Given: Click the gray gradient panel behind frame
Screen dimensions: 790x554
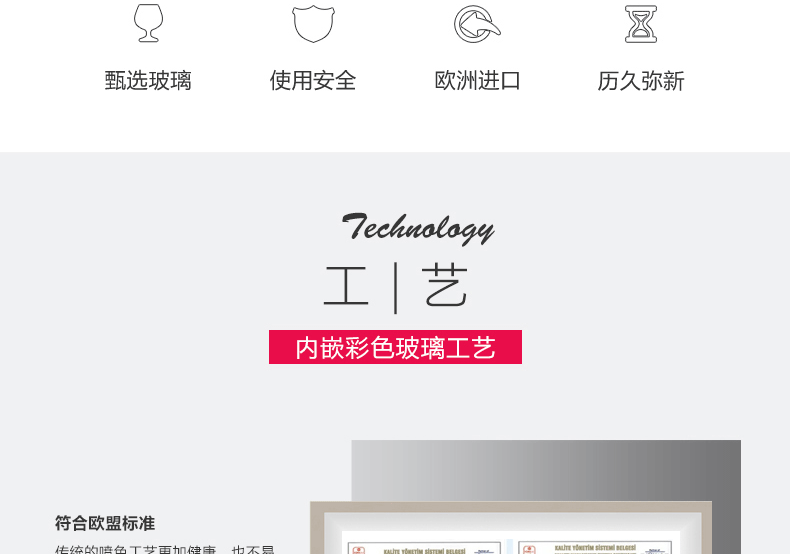Looking at the screenshot, I should (546, 470).
